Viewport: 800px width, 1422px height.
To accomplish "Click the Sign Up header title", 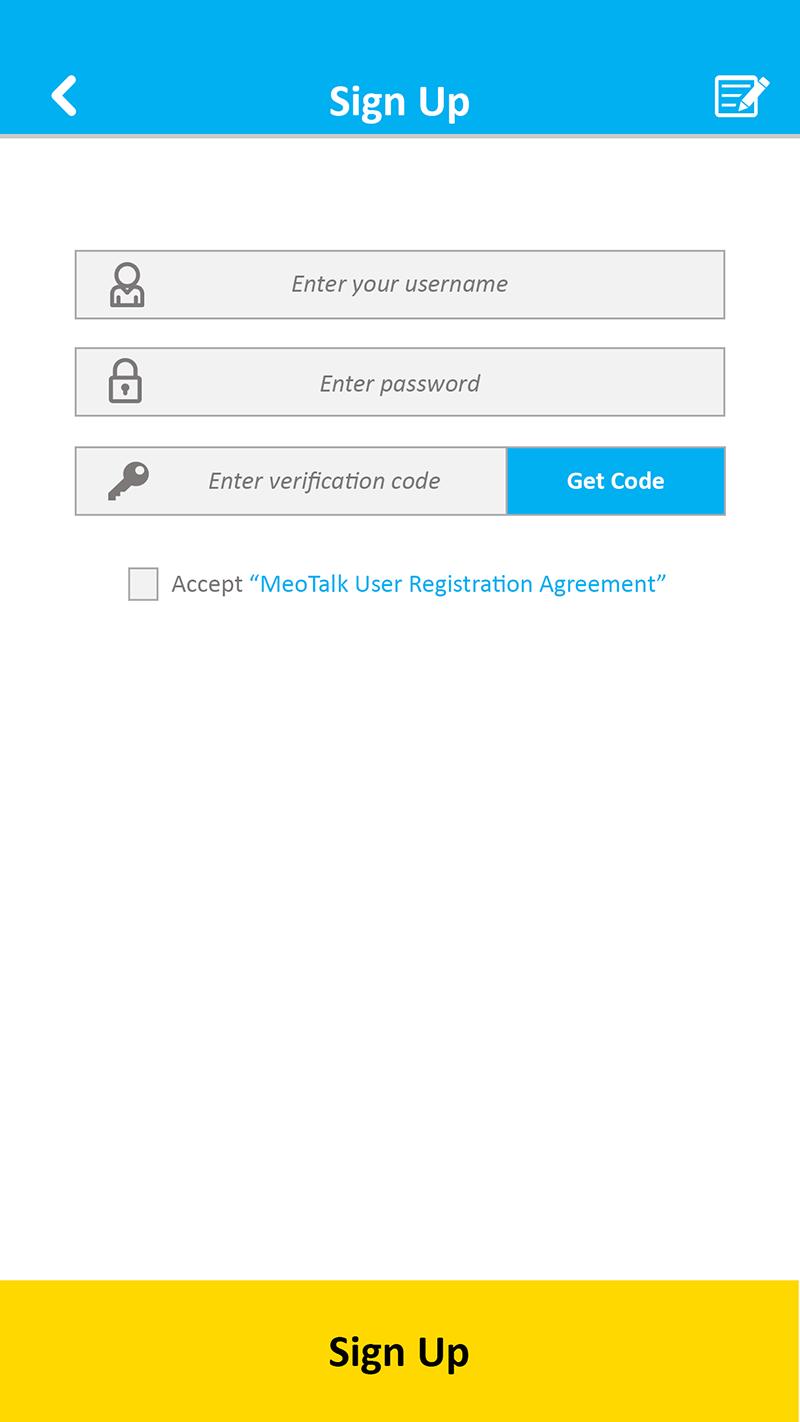I will tap(399, 101).
